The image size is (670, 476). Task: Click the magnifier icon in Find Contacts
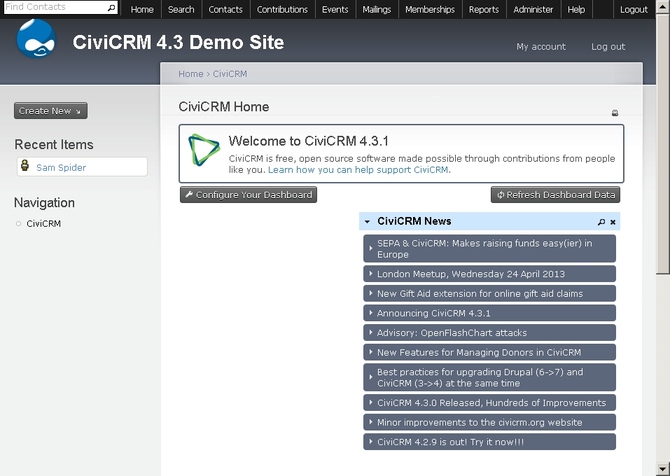(x=111, y=8)
